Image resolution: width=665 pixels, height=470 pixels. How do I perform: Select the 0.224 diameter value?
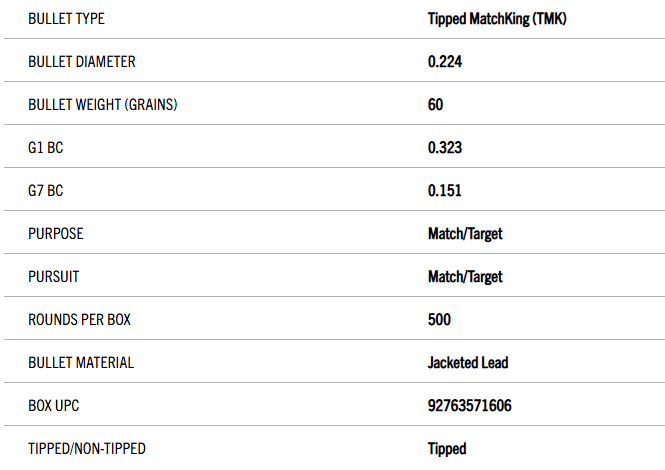tap(445, 62)
